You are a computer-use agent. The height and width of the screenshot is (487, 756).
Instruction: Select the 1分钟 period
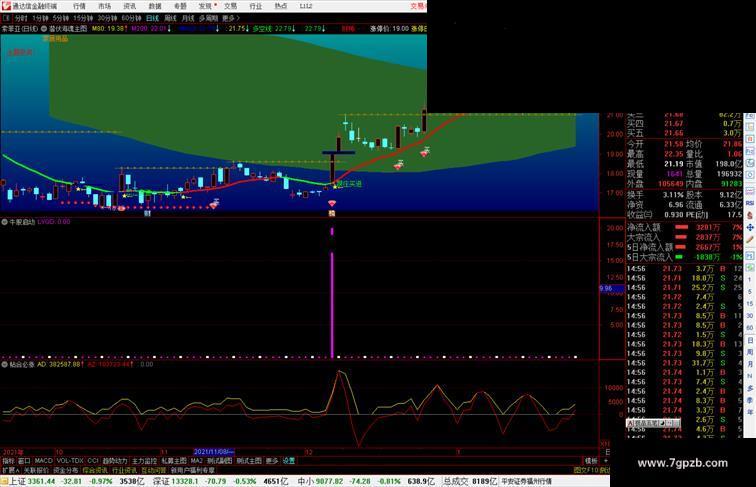40,18
